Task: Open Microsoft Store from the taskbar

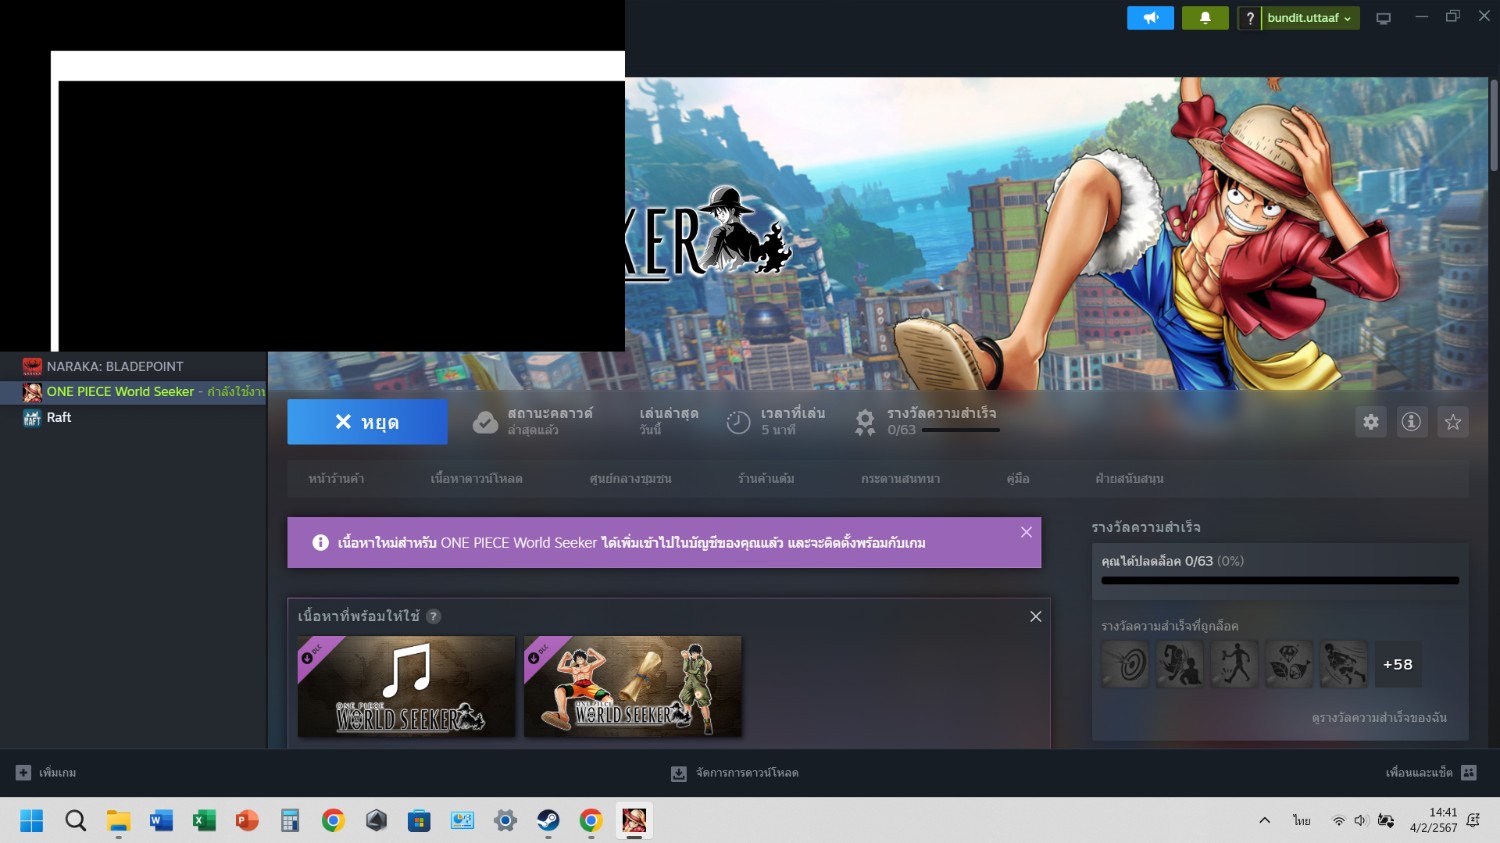Action: tap(419, 821)
